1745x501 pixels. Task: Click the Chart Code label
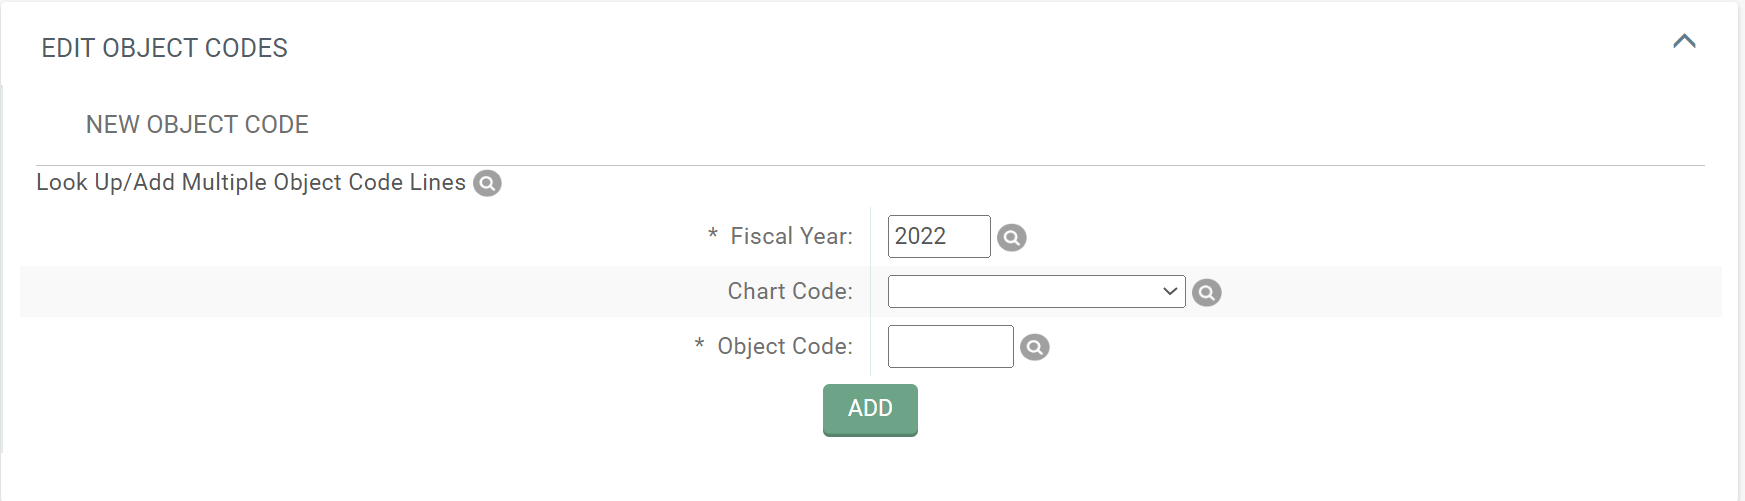click(x=790, y=291)
